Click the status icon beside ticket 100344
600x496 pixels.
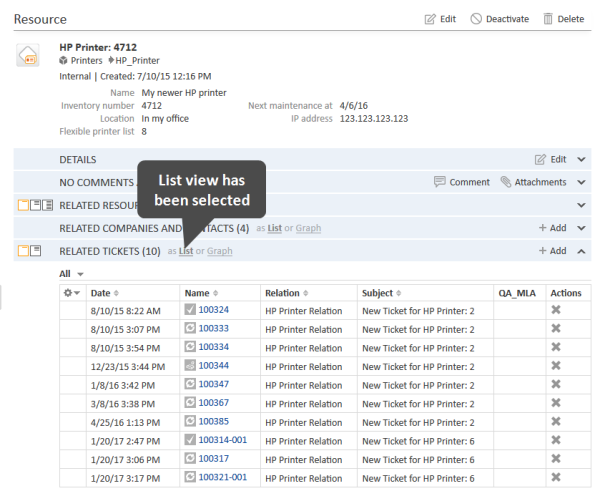(x=190, y=365)
